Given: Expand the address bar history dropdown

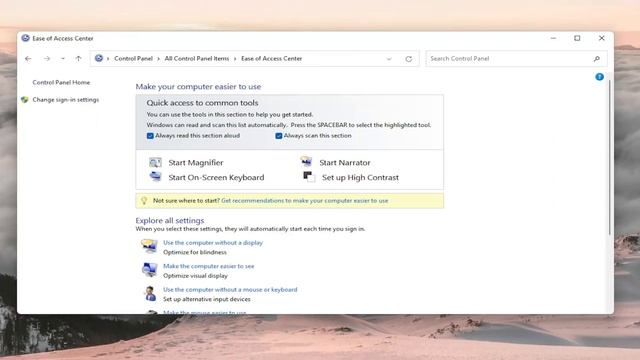Looking at the screenshot, I should 389,59.
